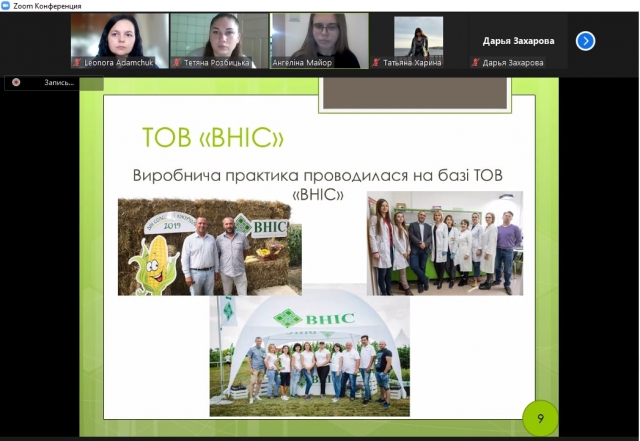Click the Zoom Конференция window title
The image size is (640, 441).
[x=47, y=6]
